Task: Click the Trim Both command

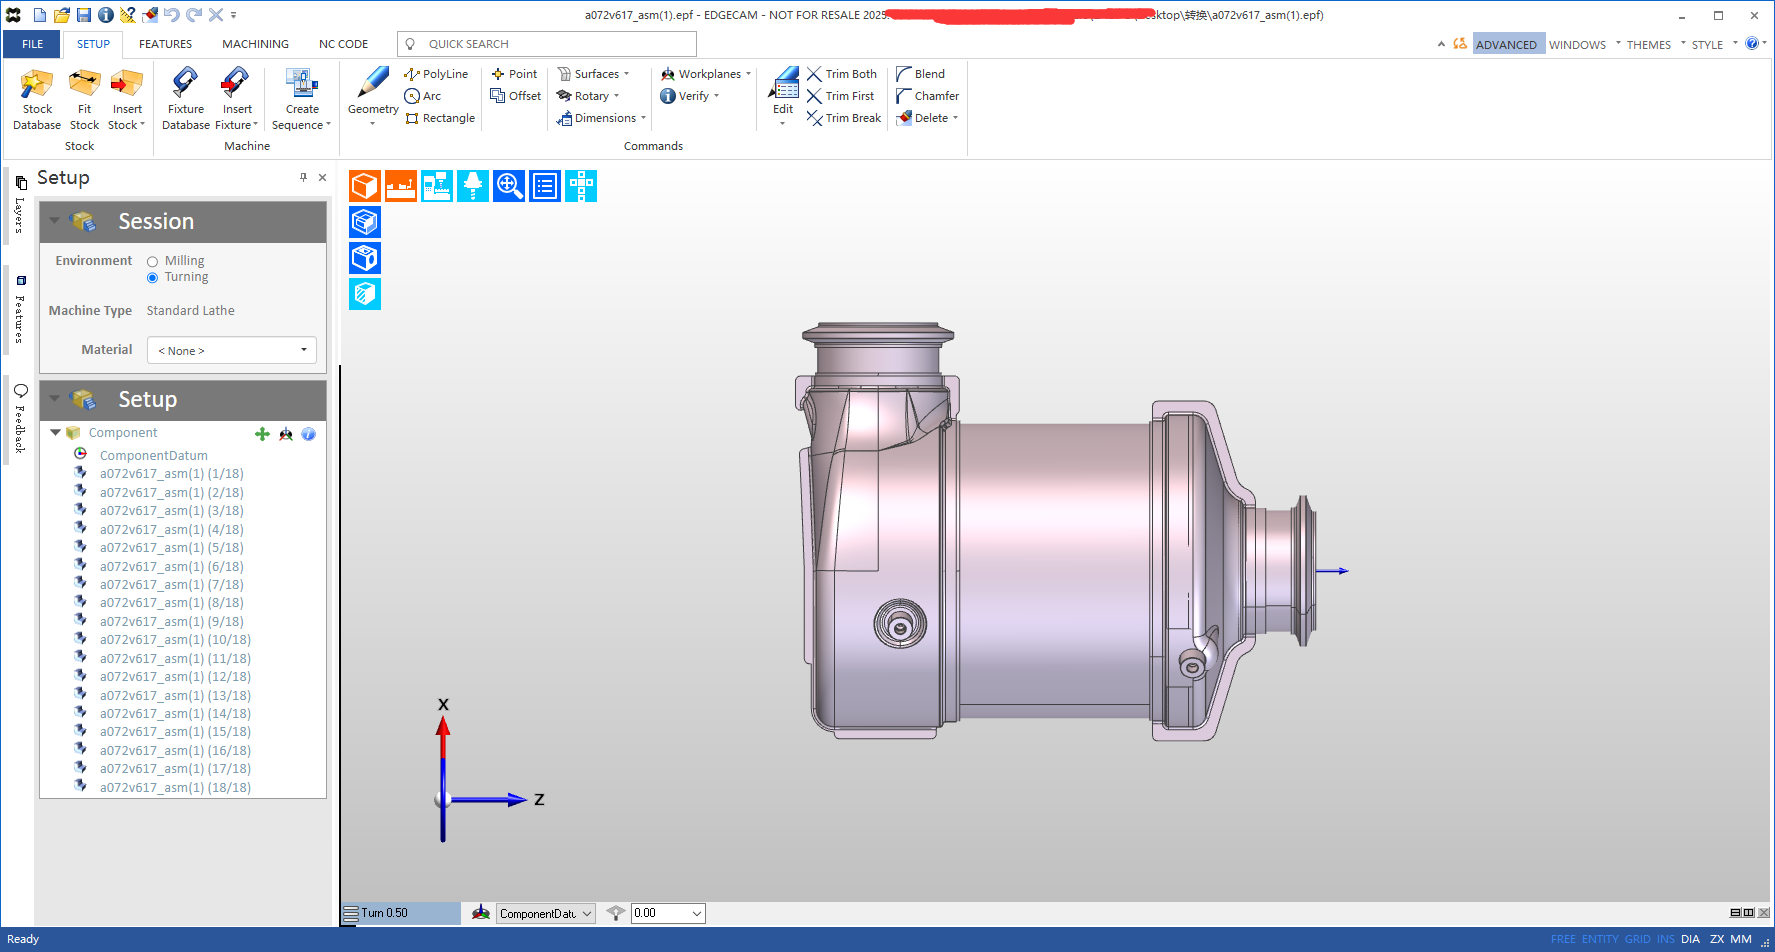Action: [x=843, y=73]
